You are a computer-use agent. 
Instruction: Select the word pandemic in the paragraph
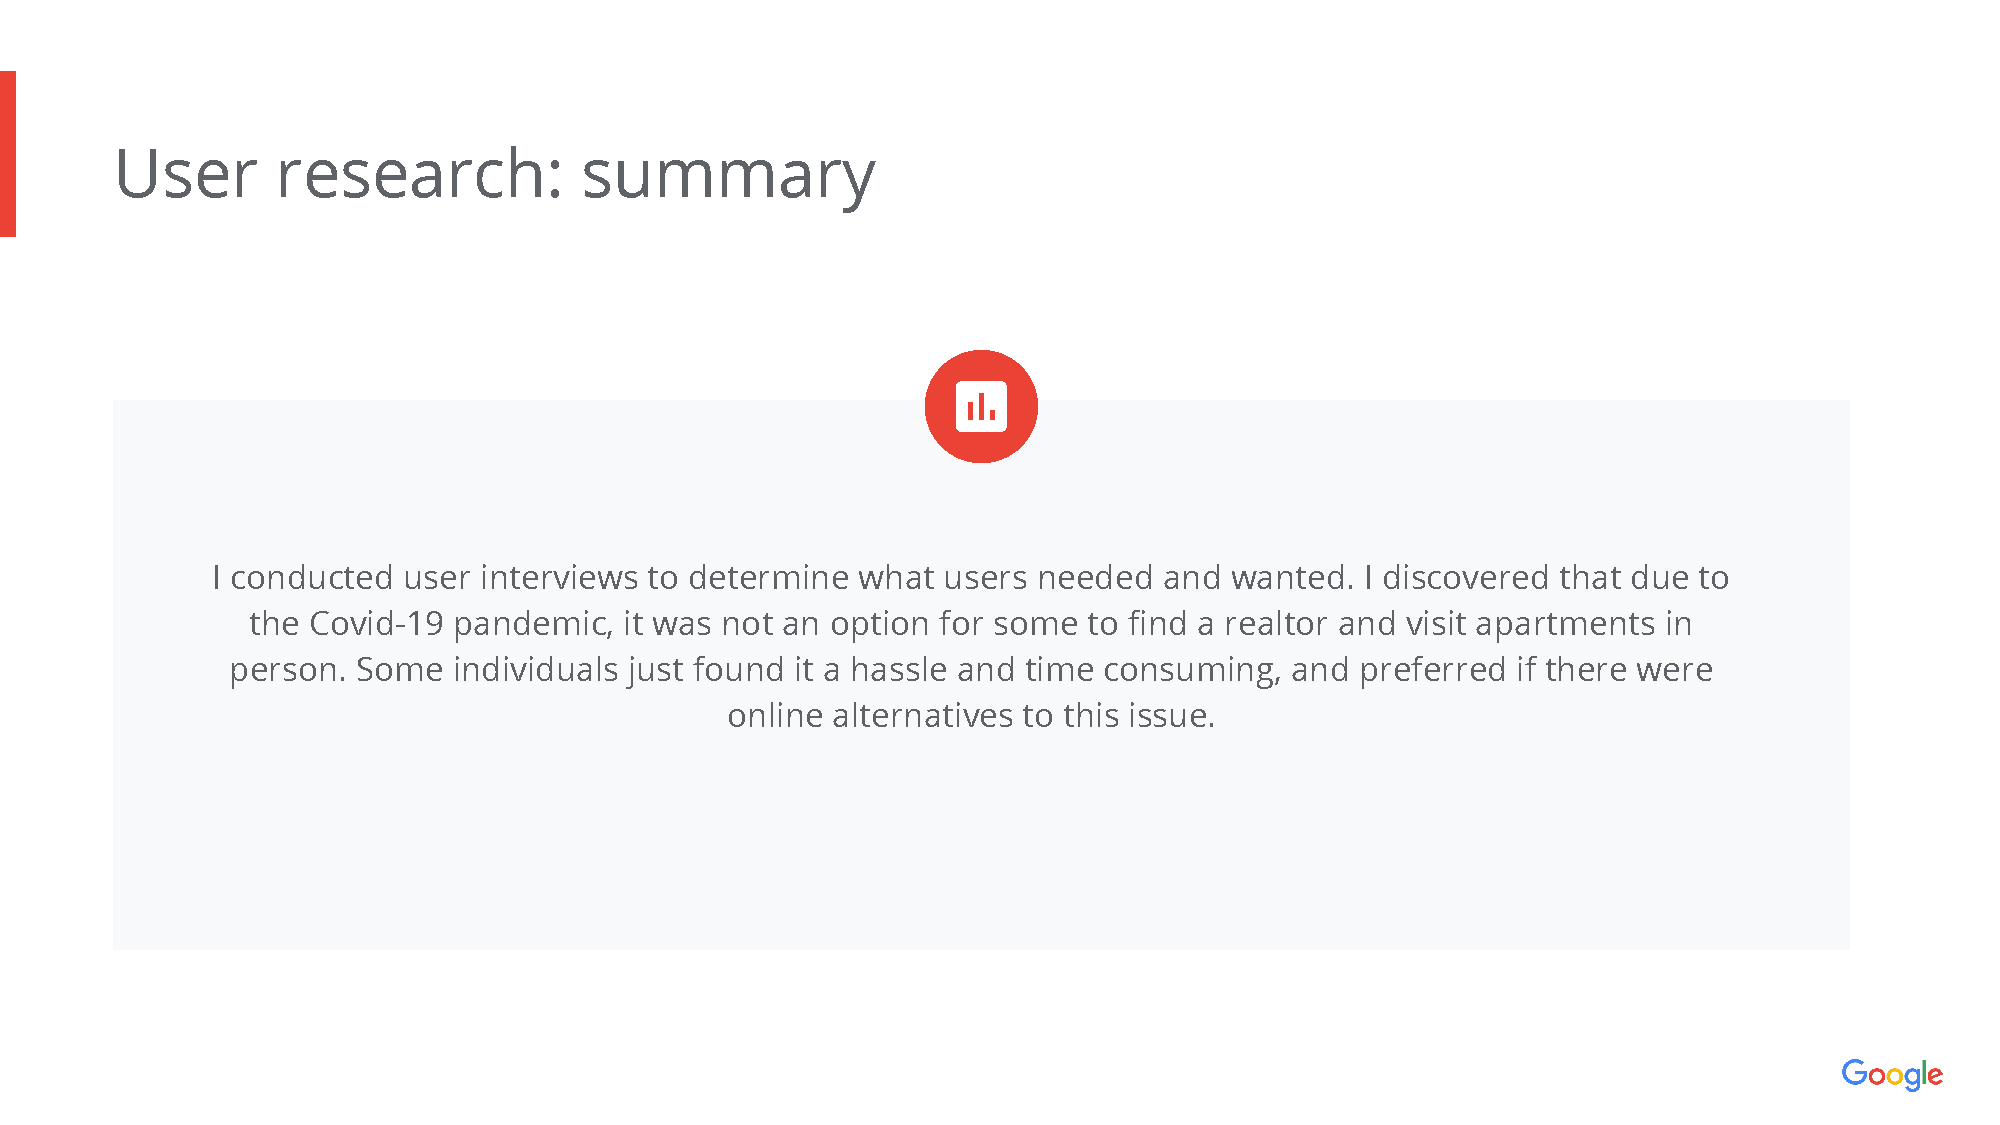click(x=530, y=625)
